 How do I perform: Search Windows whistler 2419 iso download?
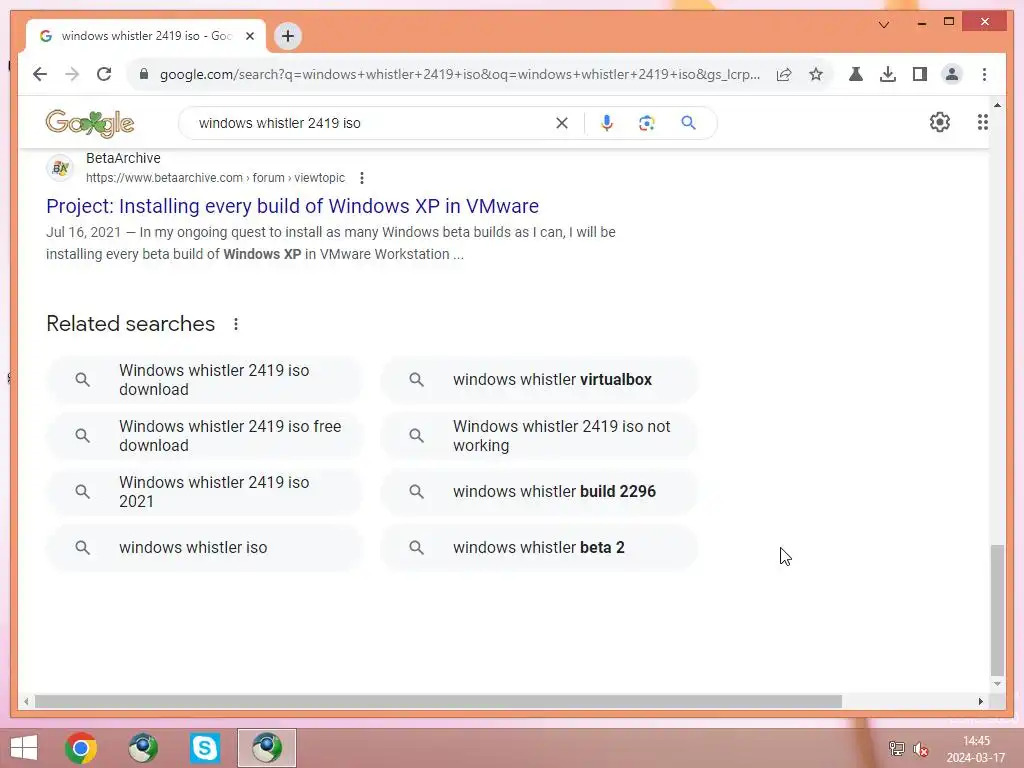point(204,379)
